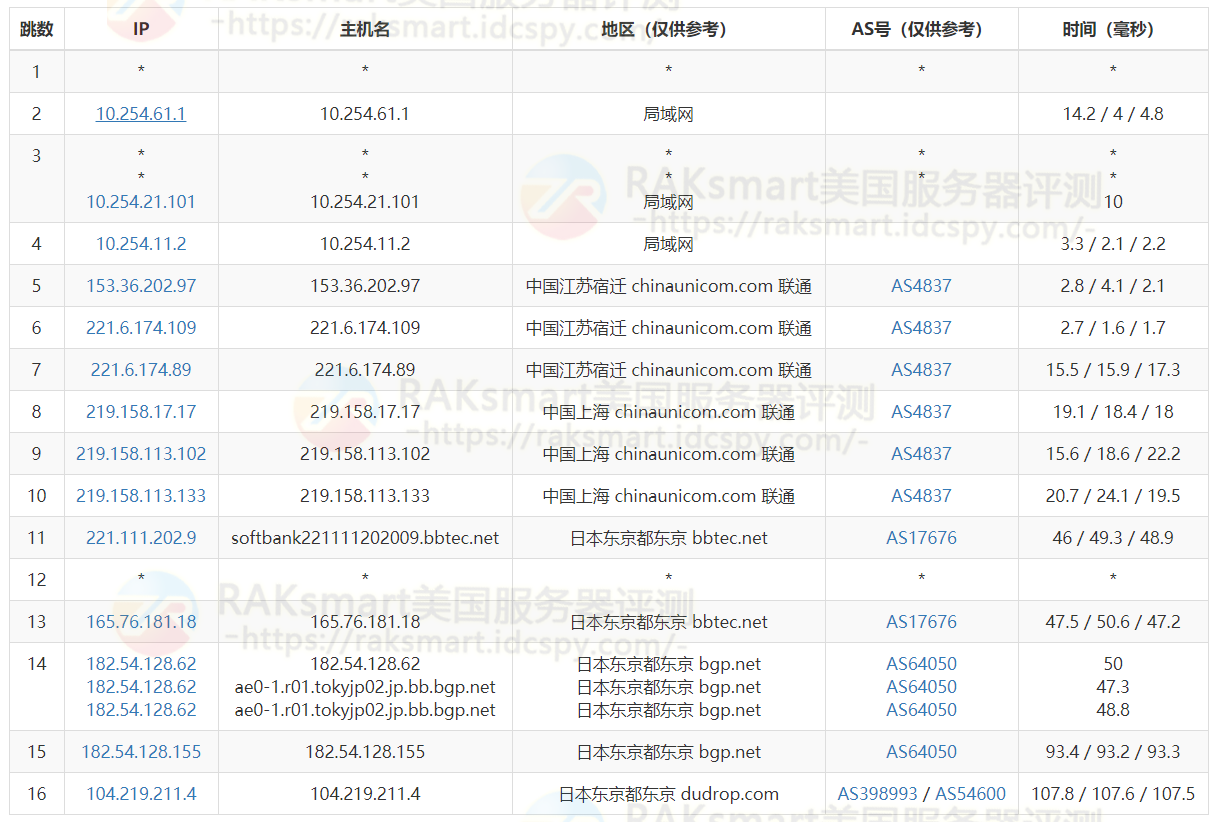This screenshot has width=1215, height=822.
Task: Open IP link 10.254.61.1
Action: 141,114
